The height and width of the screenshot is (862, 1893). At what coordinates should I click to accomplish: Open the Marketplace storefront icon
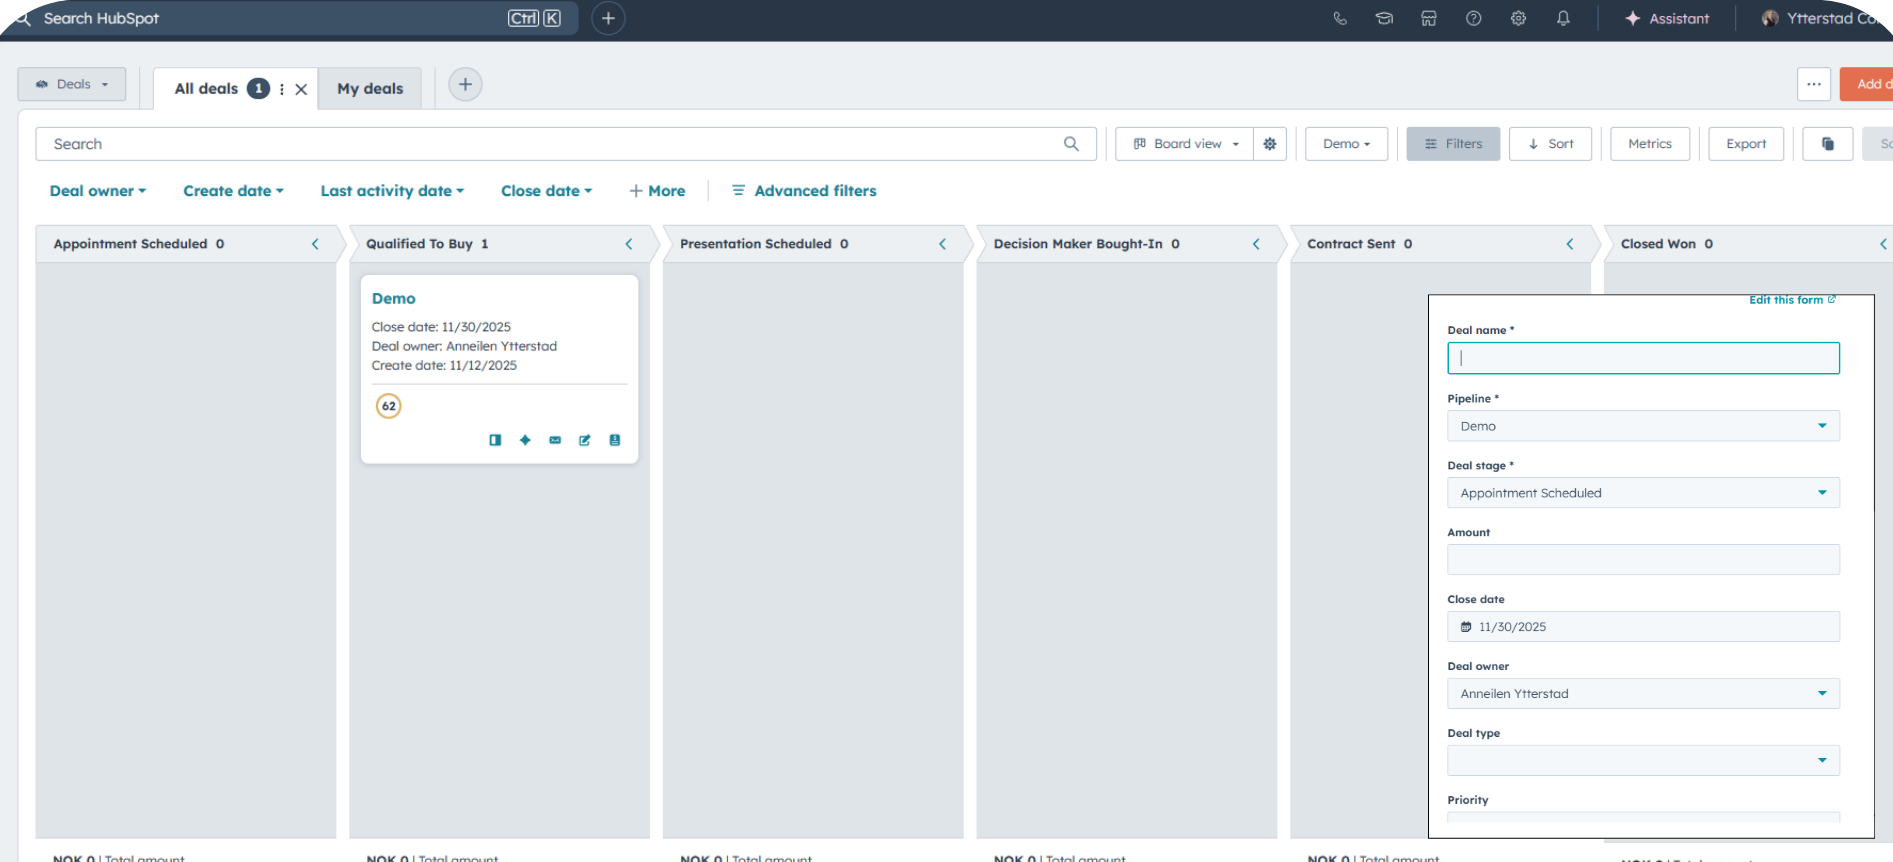point(1429,18)
